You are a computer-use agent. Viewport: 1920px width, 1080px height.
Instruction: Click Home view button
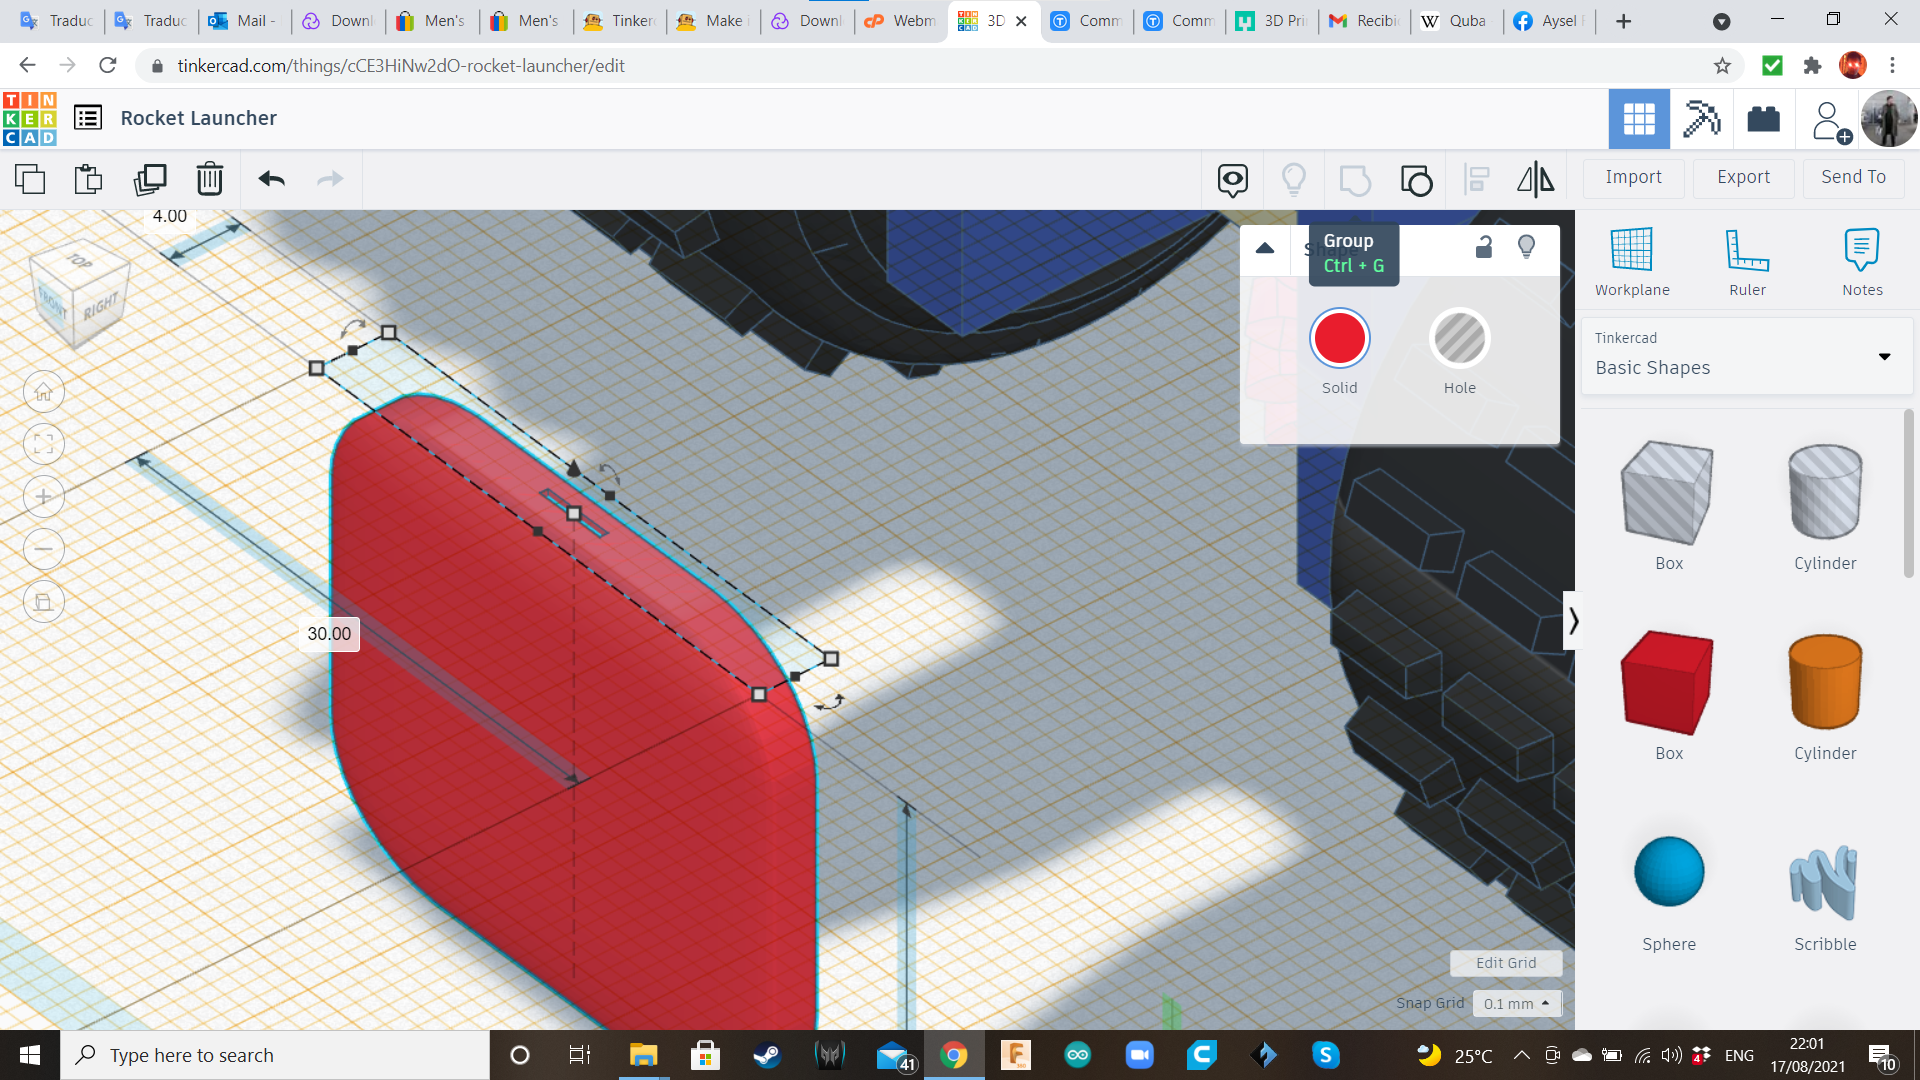44,392
